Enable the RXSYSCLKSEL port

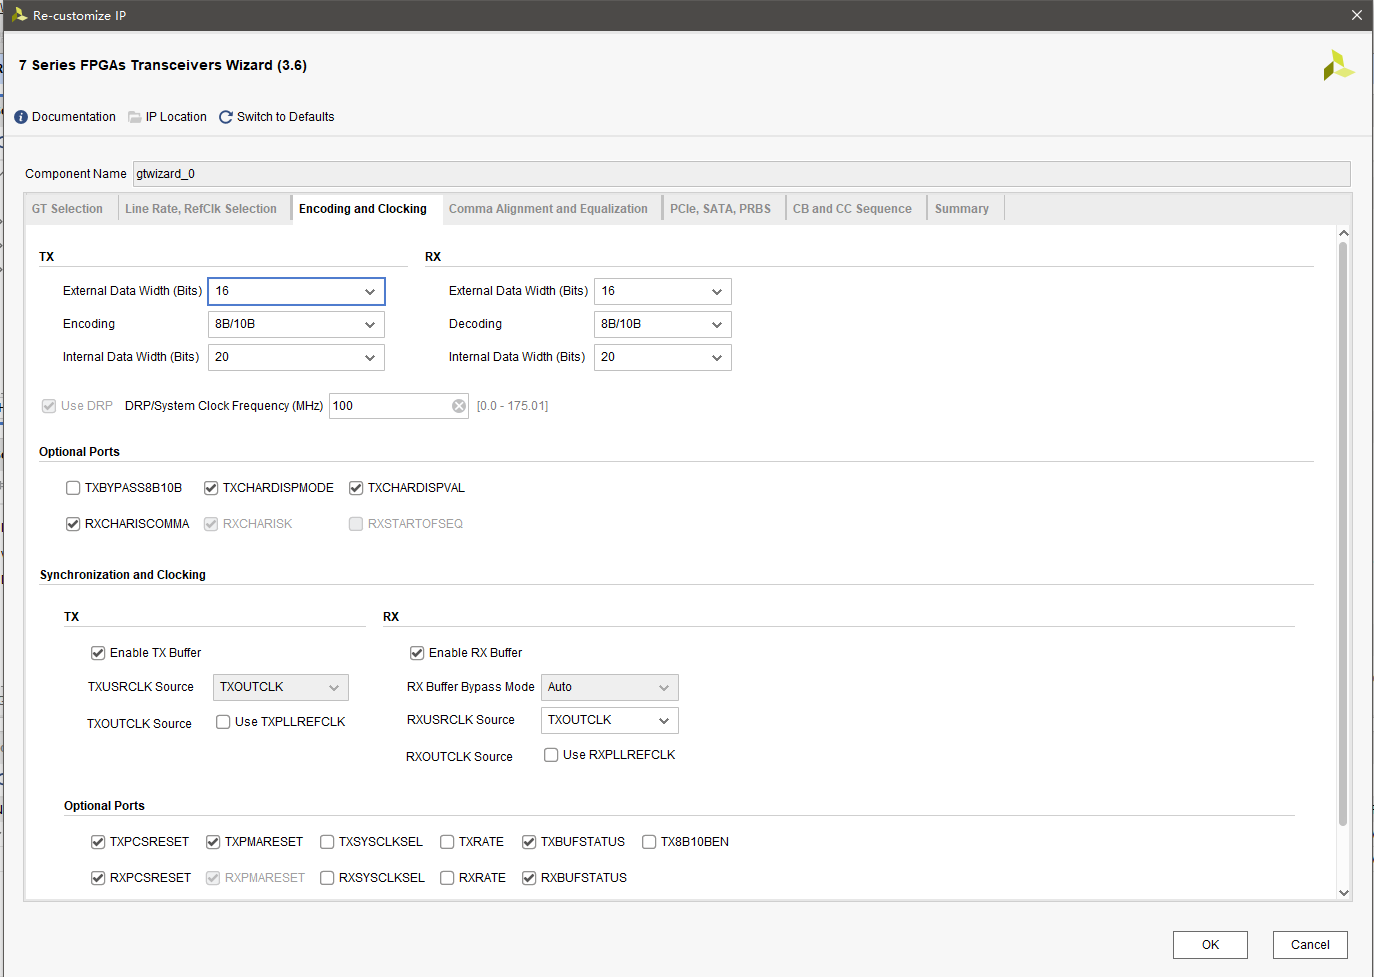(327, 878)
